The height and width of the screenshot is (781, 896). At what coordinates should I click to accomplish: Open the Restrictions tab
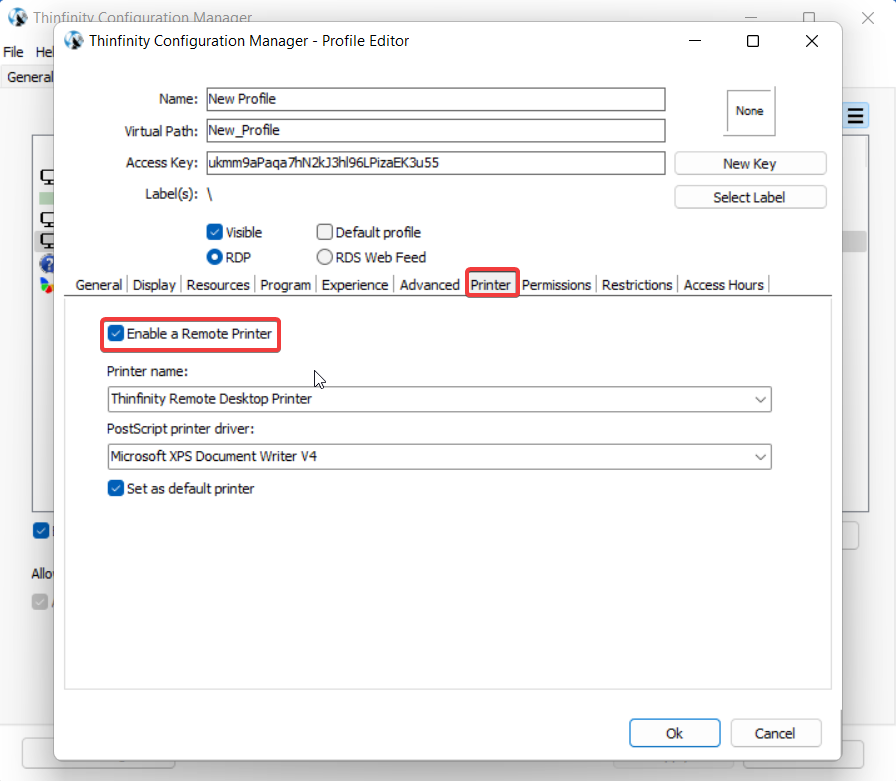tap(637, 285)
